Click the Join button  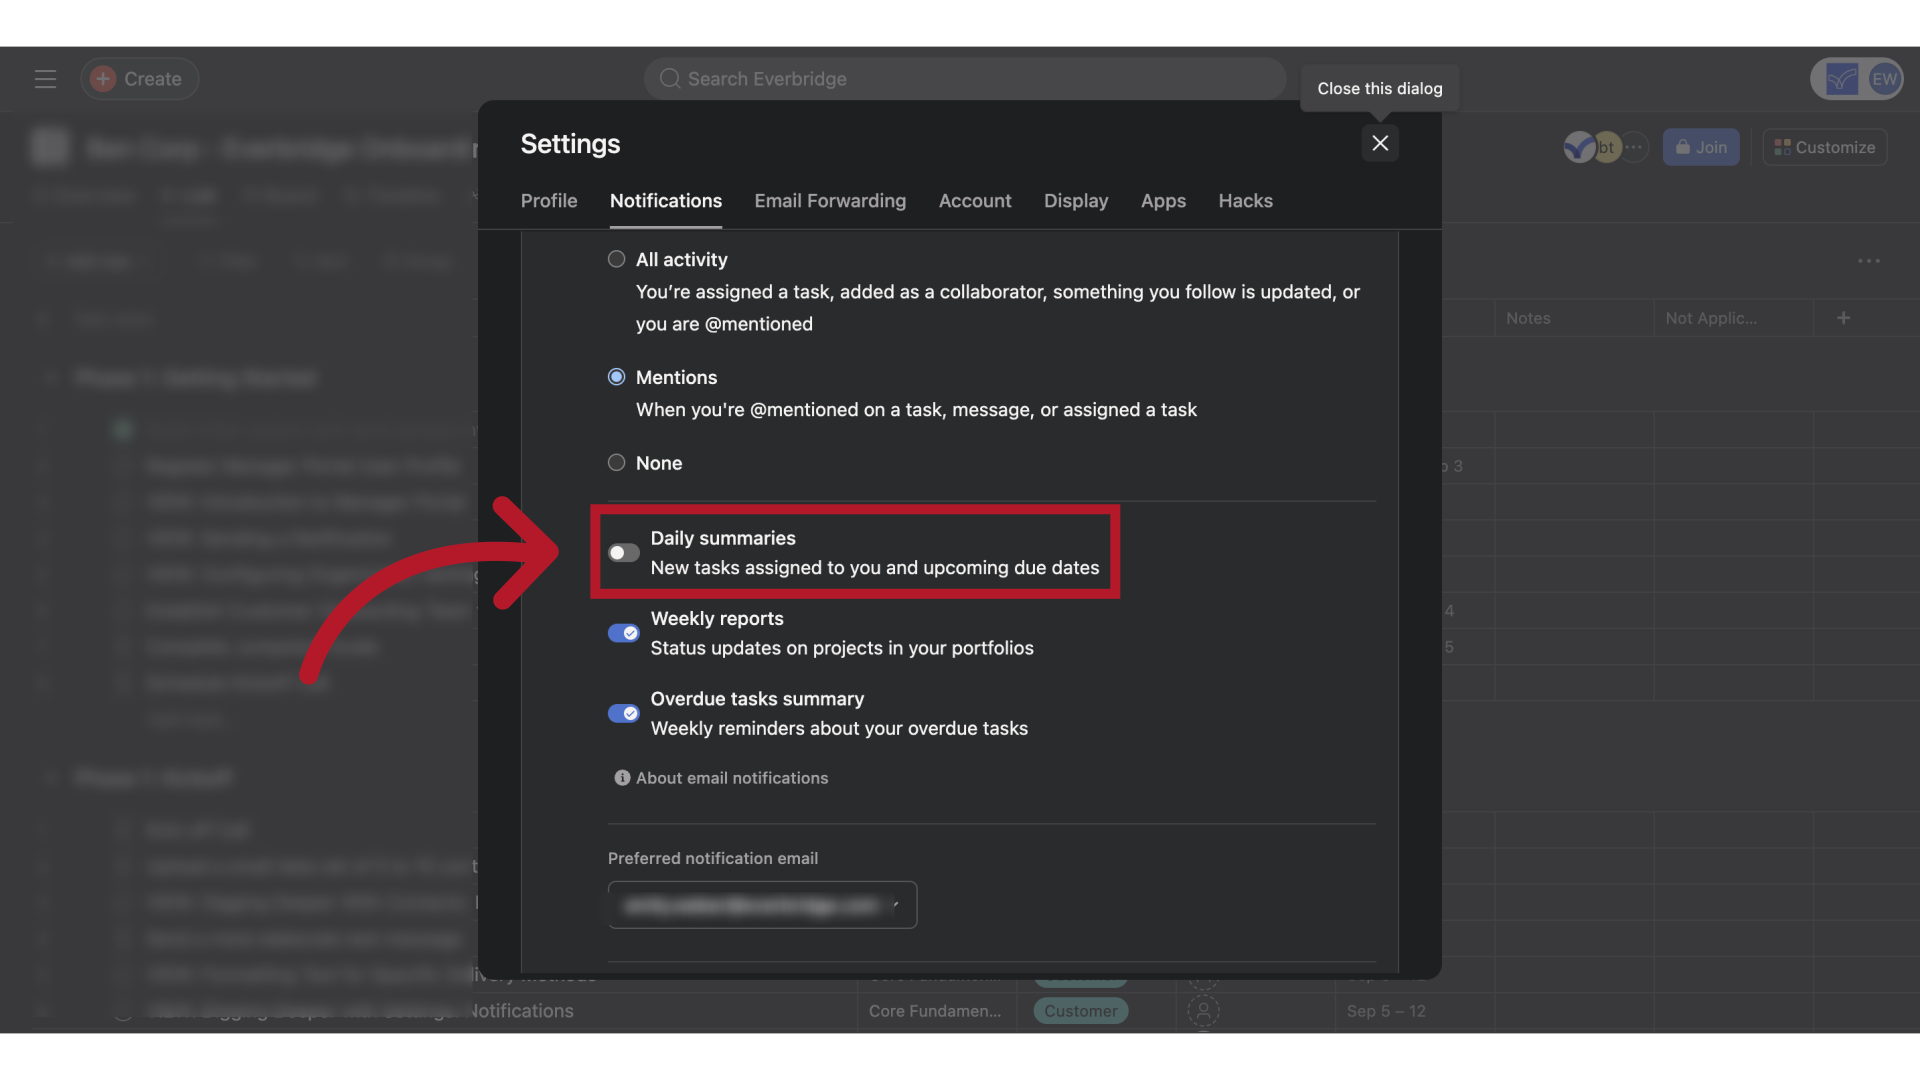1701,146
